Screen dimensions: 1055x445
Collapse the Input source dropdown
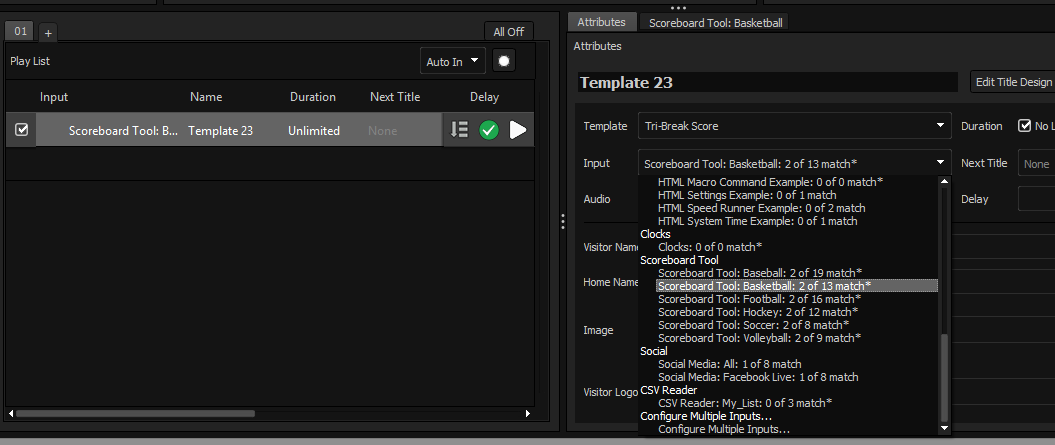pos(941,163)
